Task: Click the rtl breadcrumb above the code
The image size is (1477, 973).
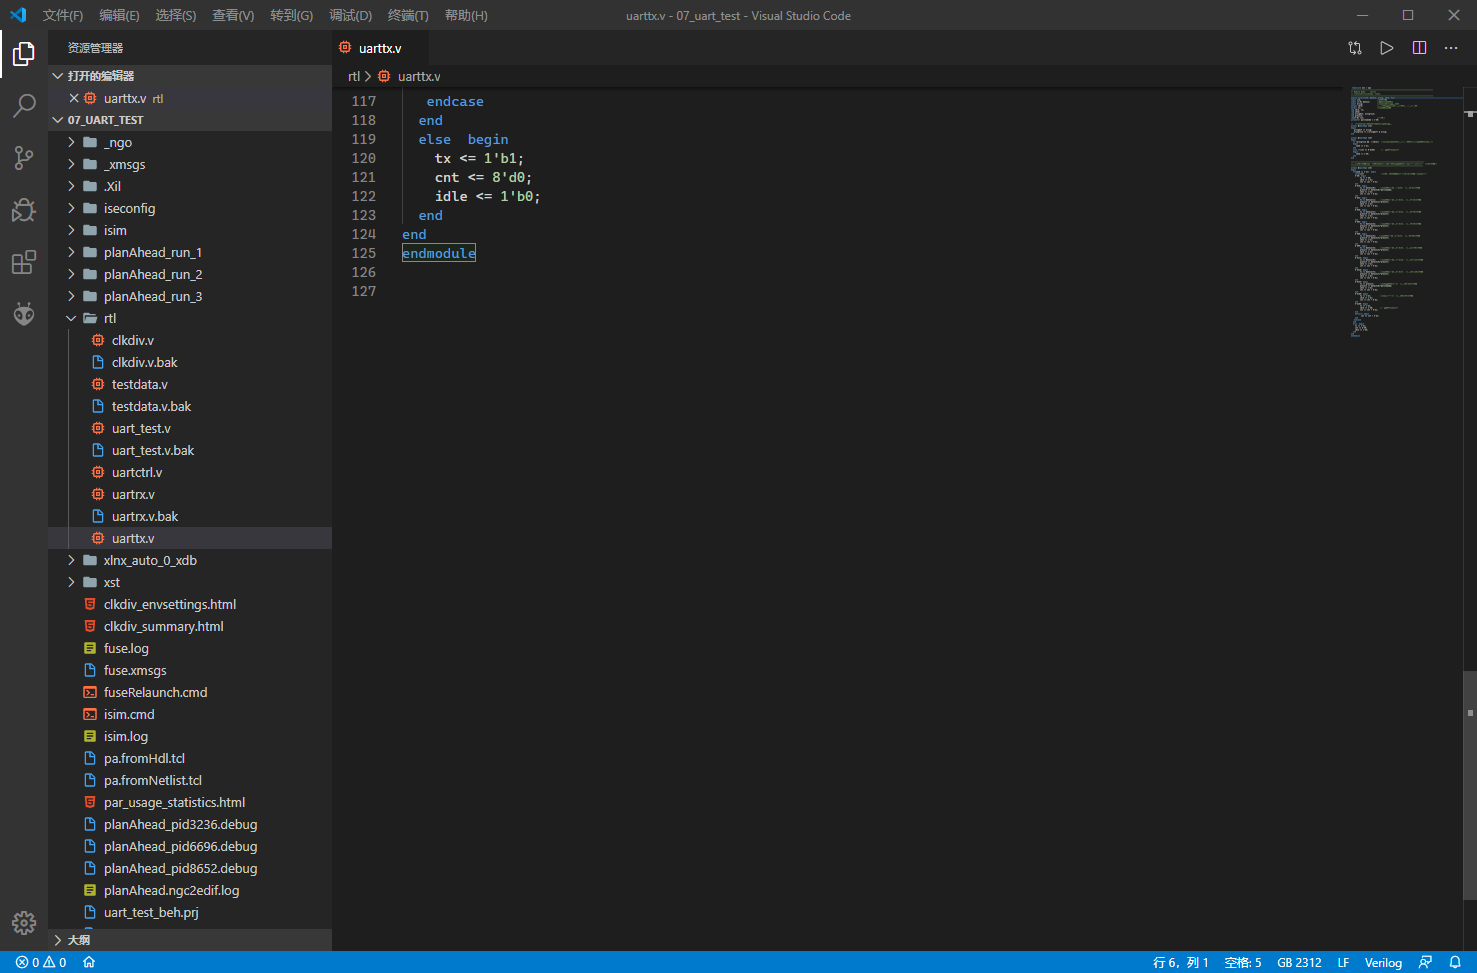Action: 352,76
